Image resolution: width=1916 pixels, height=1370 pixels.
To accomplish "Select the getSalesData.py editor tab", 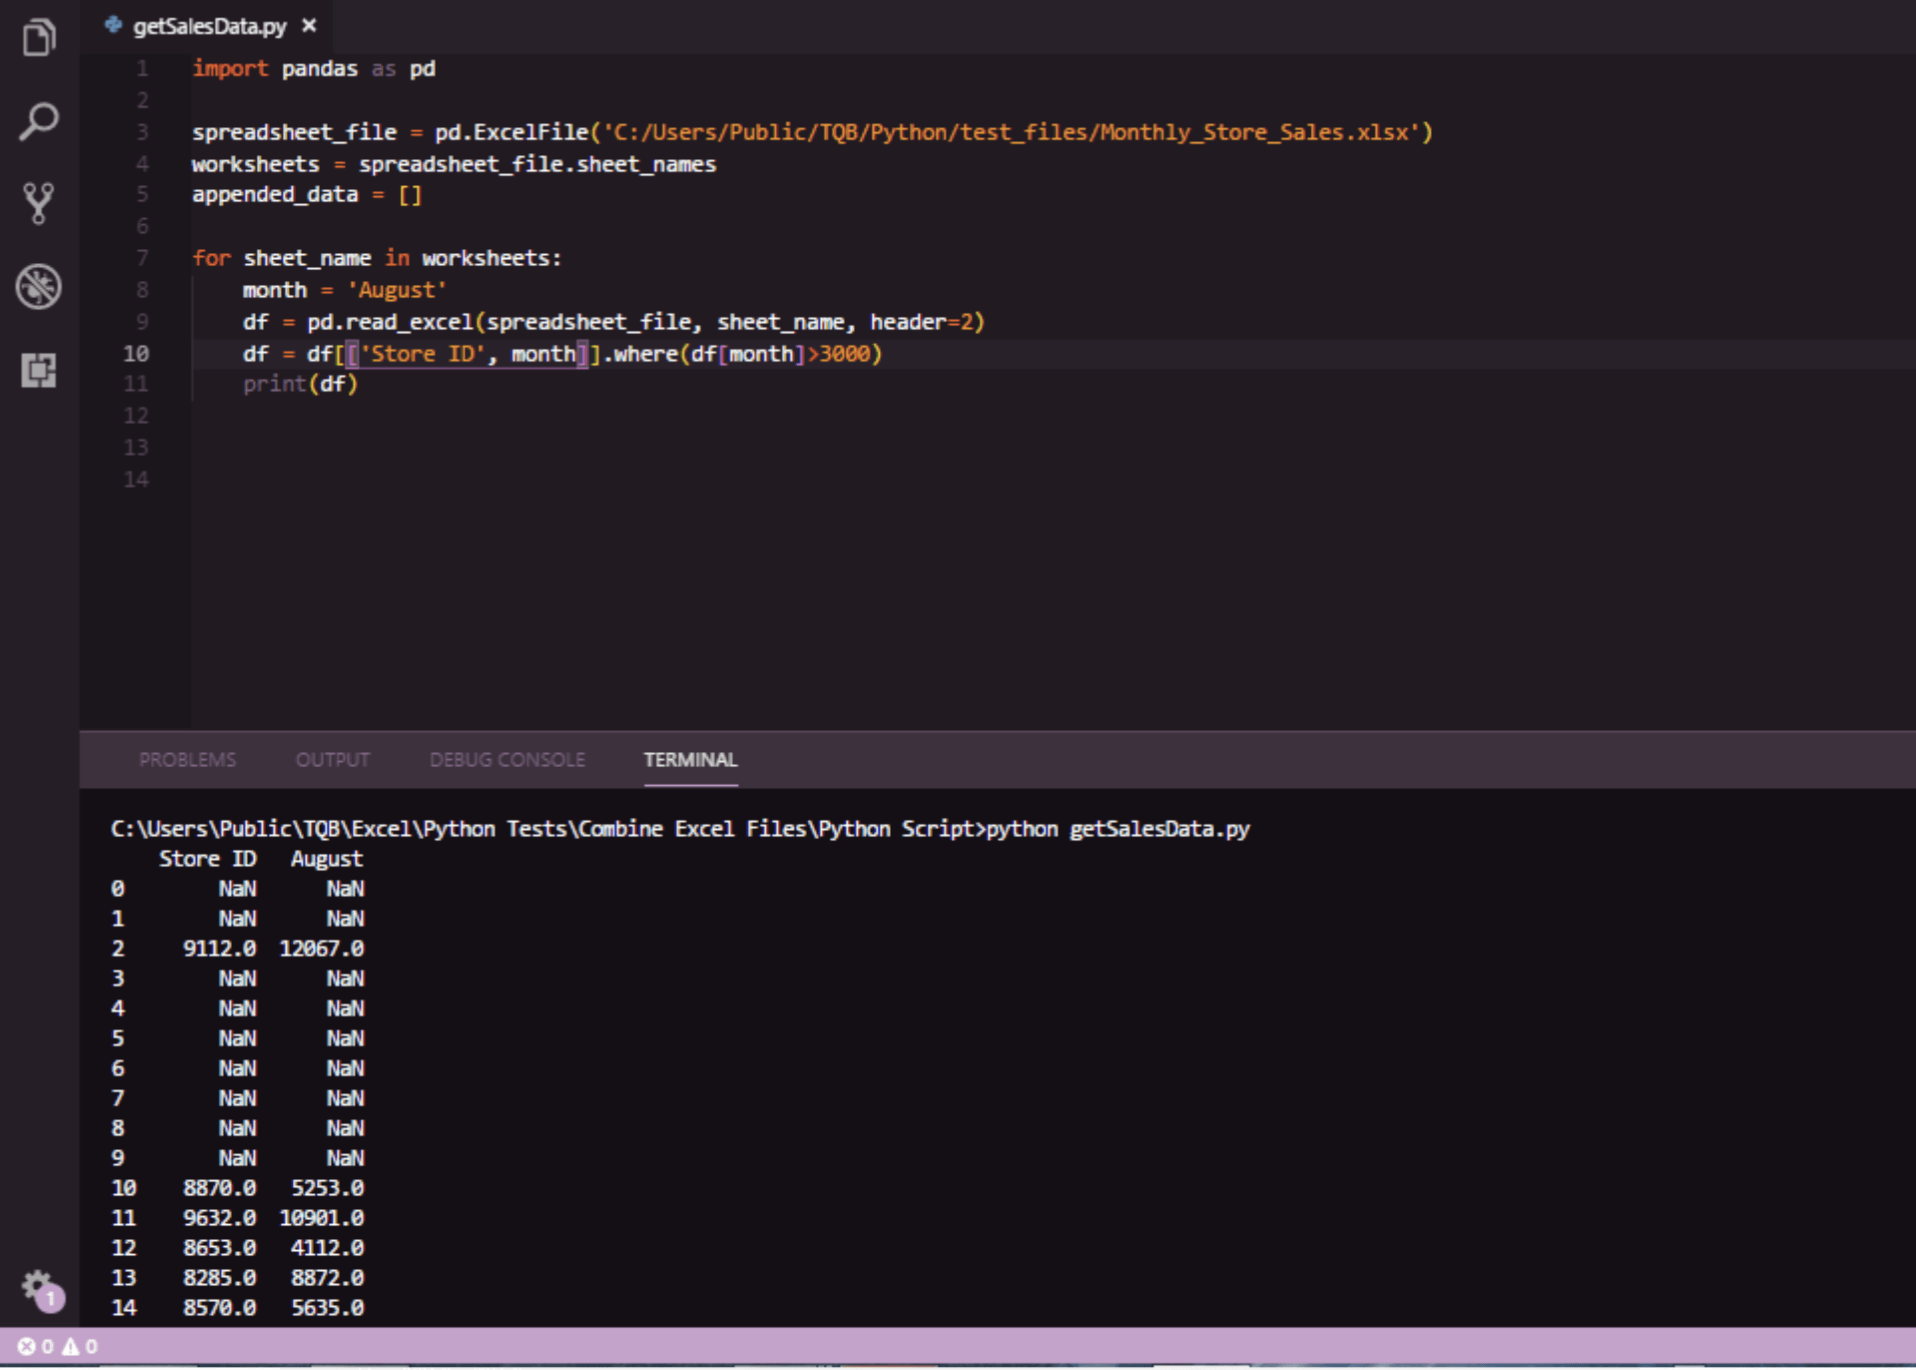I will coord(208,25).
